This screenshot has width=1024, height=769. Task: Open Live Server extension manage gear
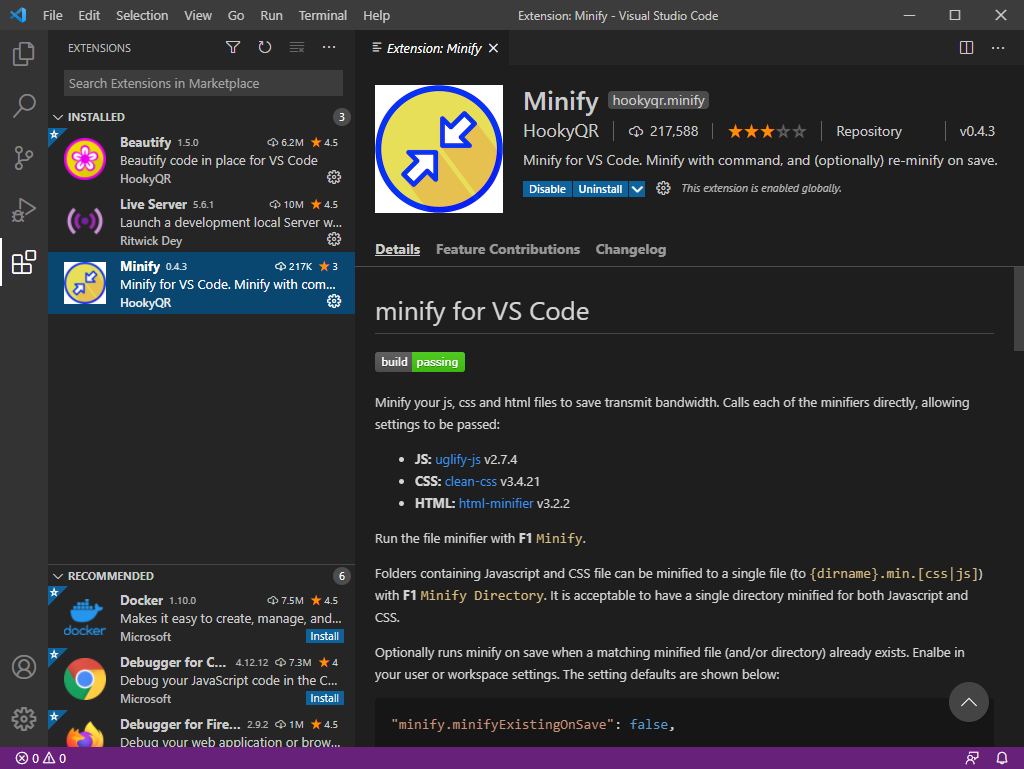click(x=334, y=239)
